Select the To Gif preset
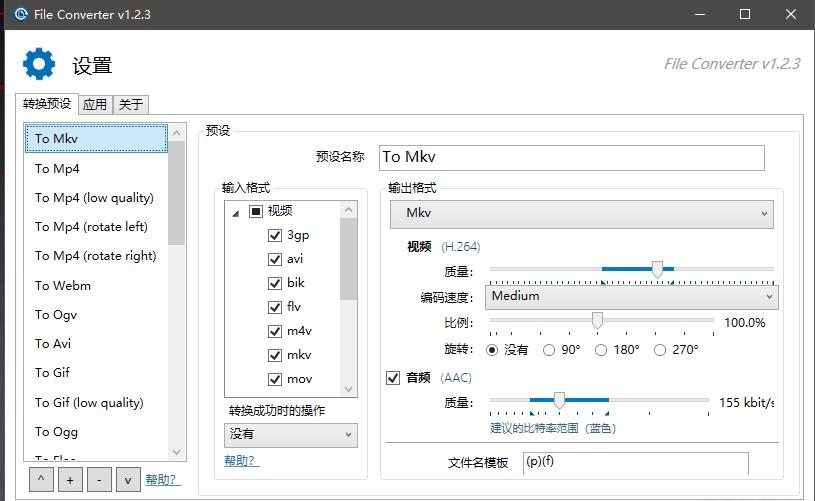Viewport: 815px width, 501px height. [x=96, y=373]
